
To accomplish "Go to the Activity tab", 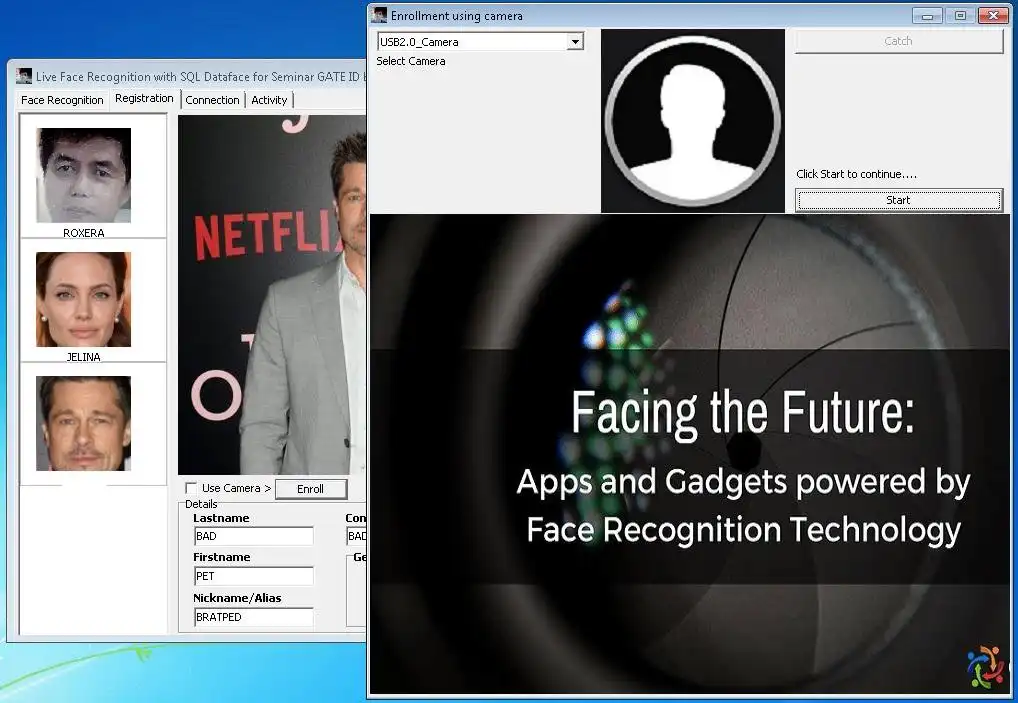I will pos(269,100).
